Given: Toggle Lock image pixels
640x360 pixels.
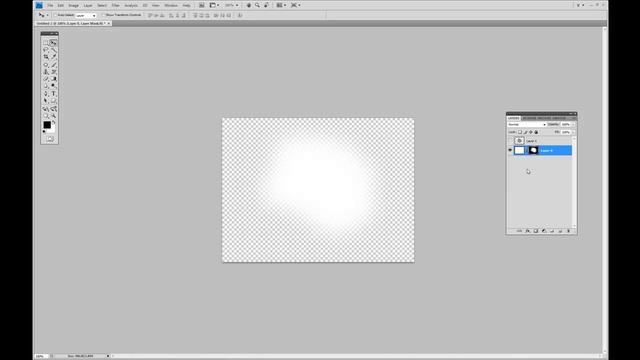Looking at the screenshot, I should tap(525, 132).
